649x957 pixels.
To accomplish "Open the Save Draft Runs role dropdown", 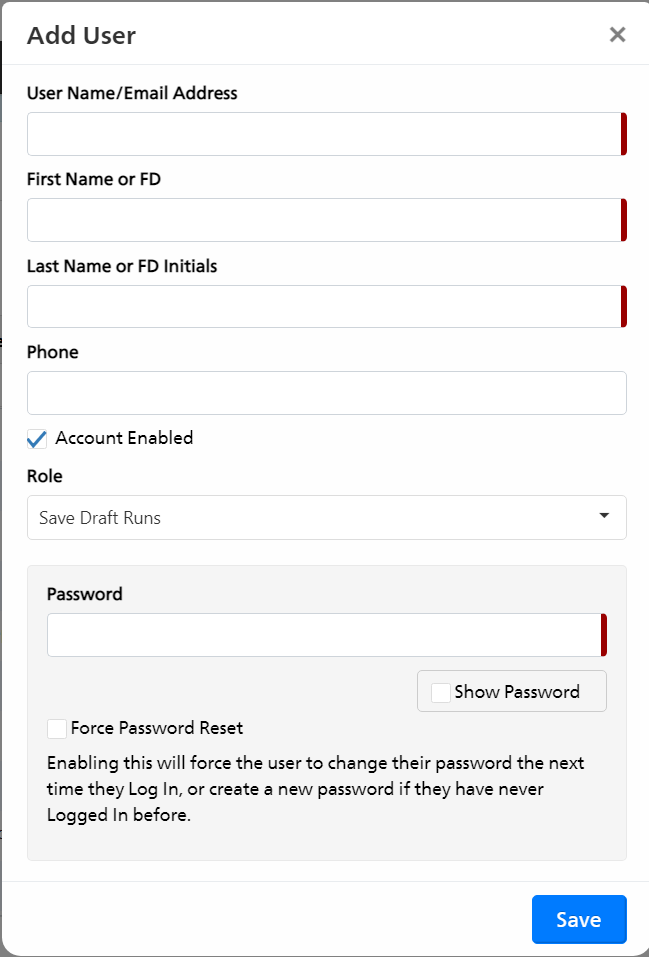I will tap(327, 518).
